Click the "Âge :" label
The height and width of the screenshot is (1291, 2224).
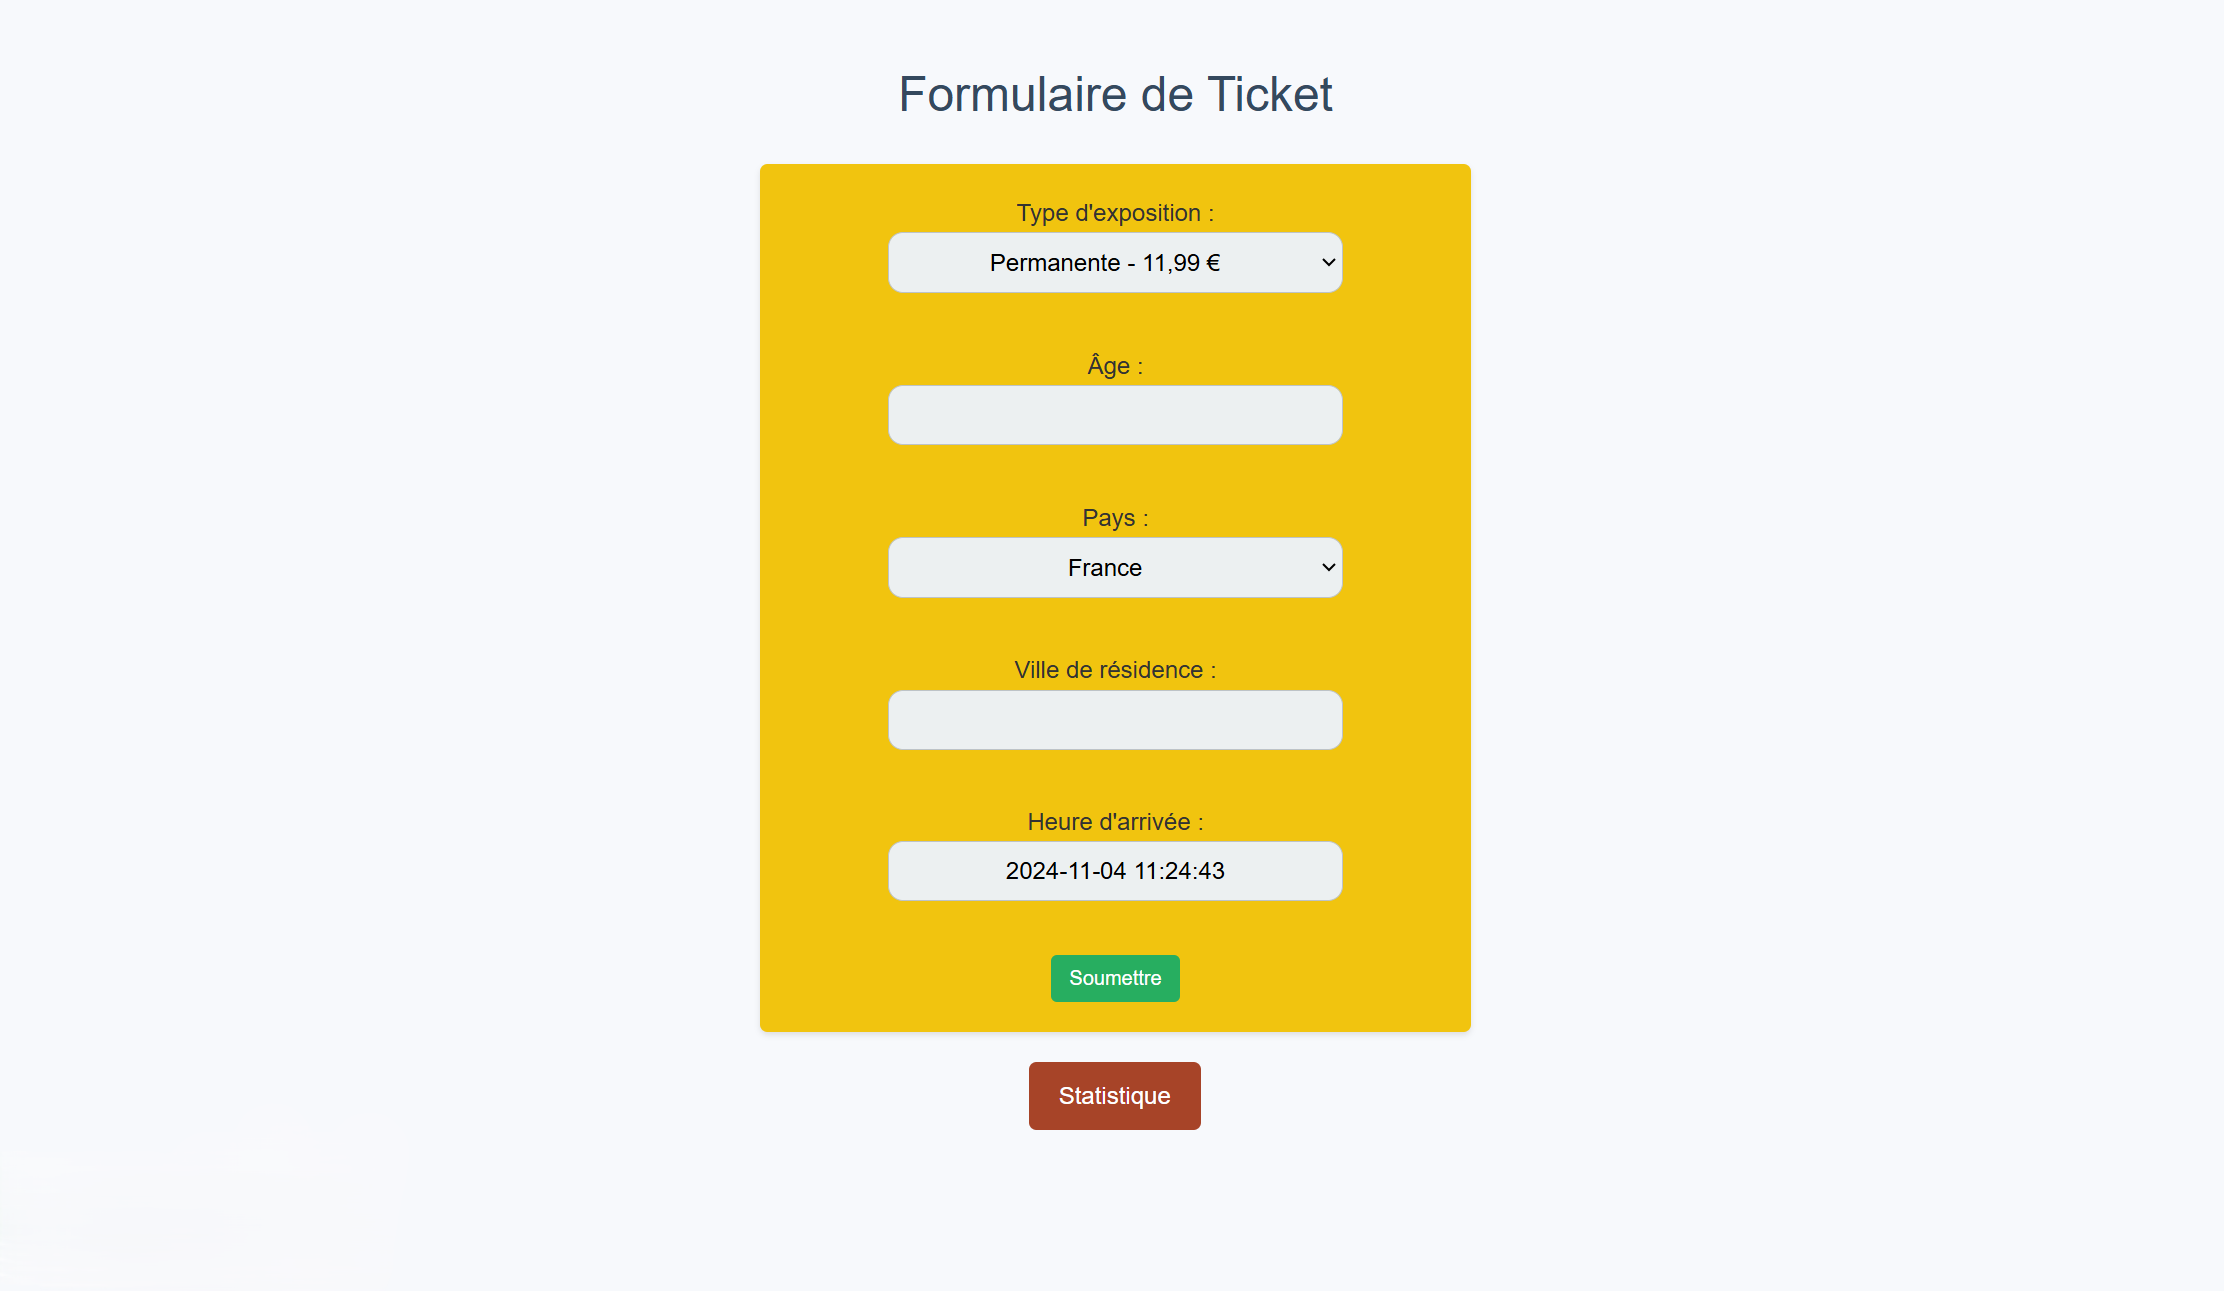[x=1114, y=366]
